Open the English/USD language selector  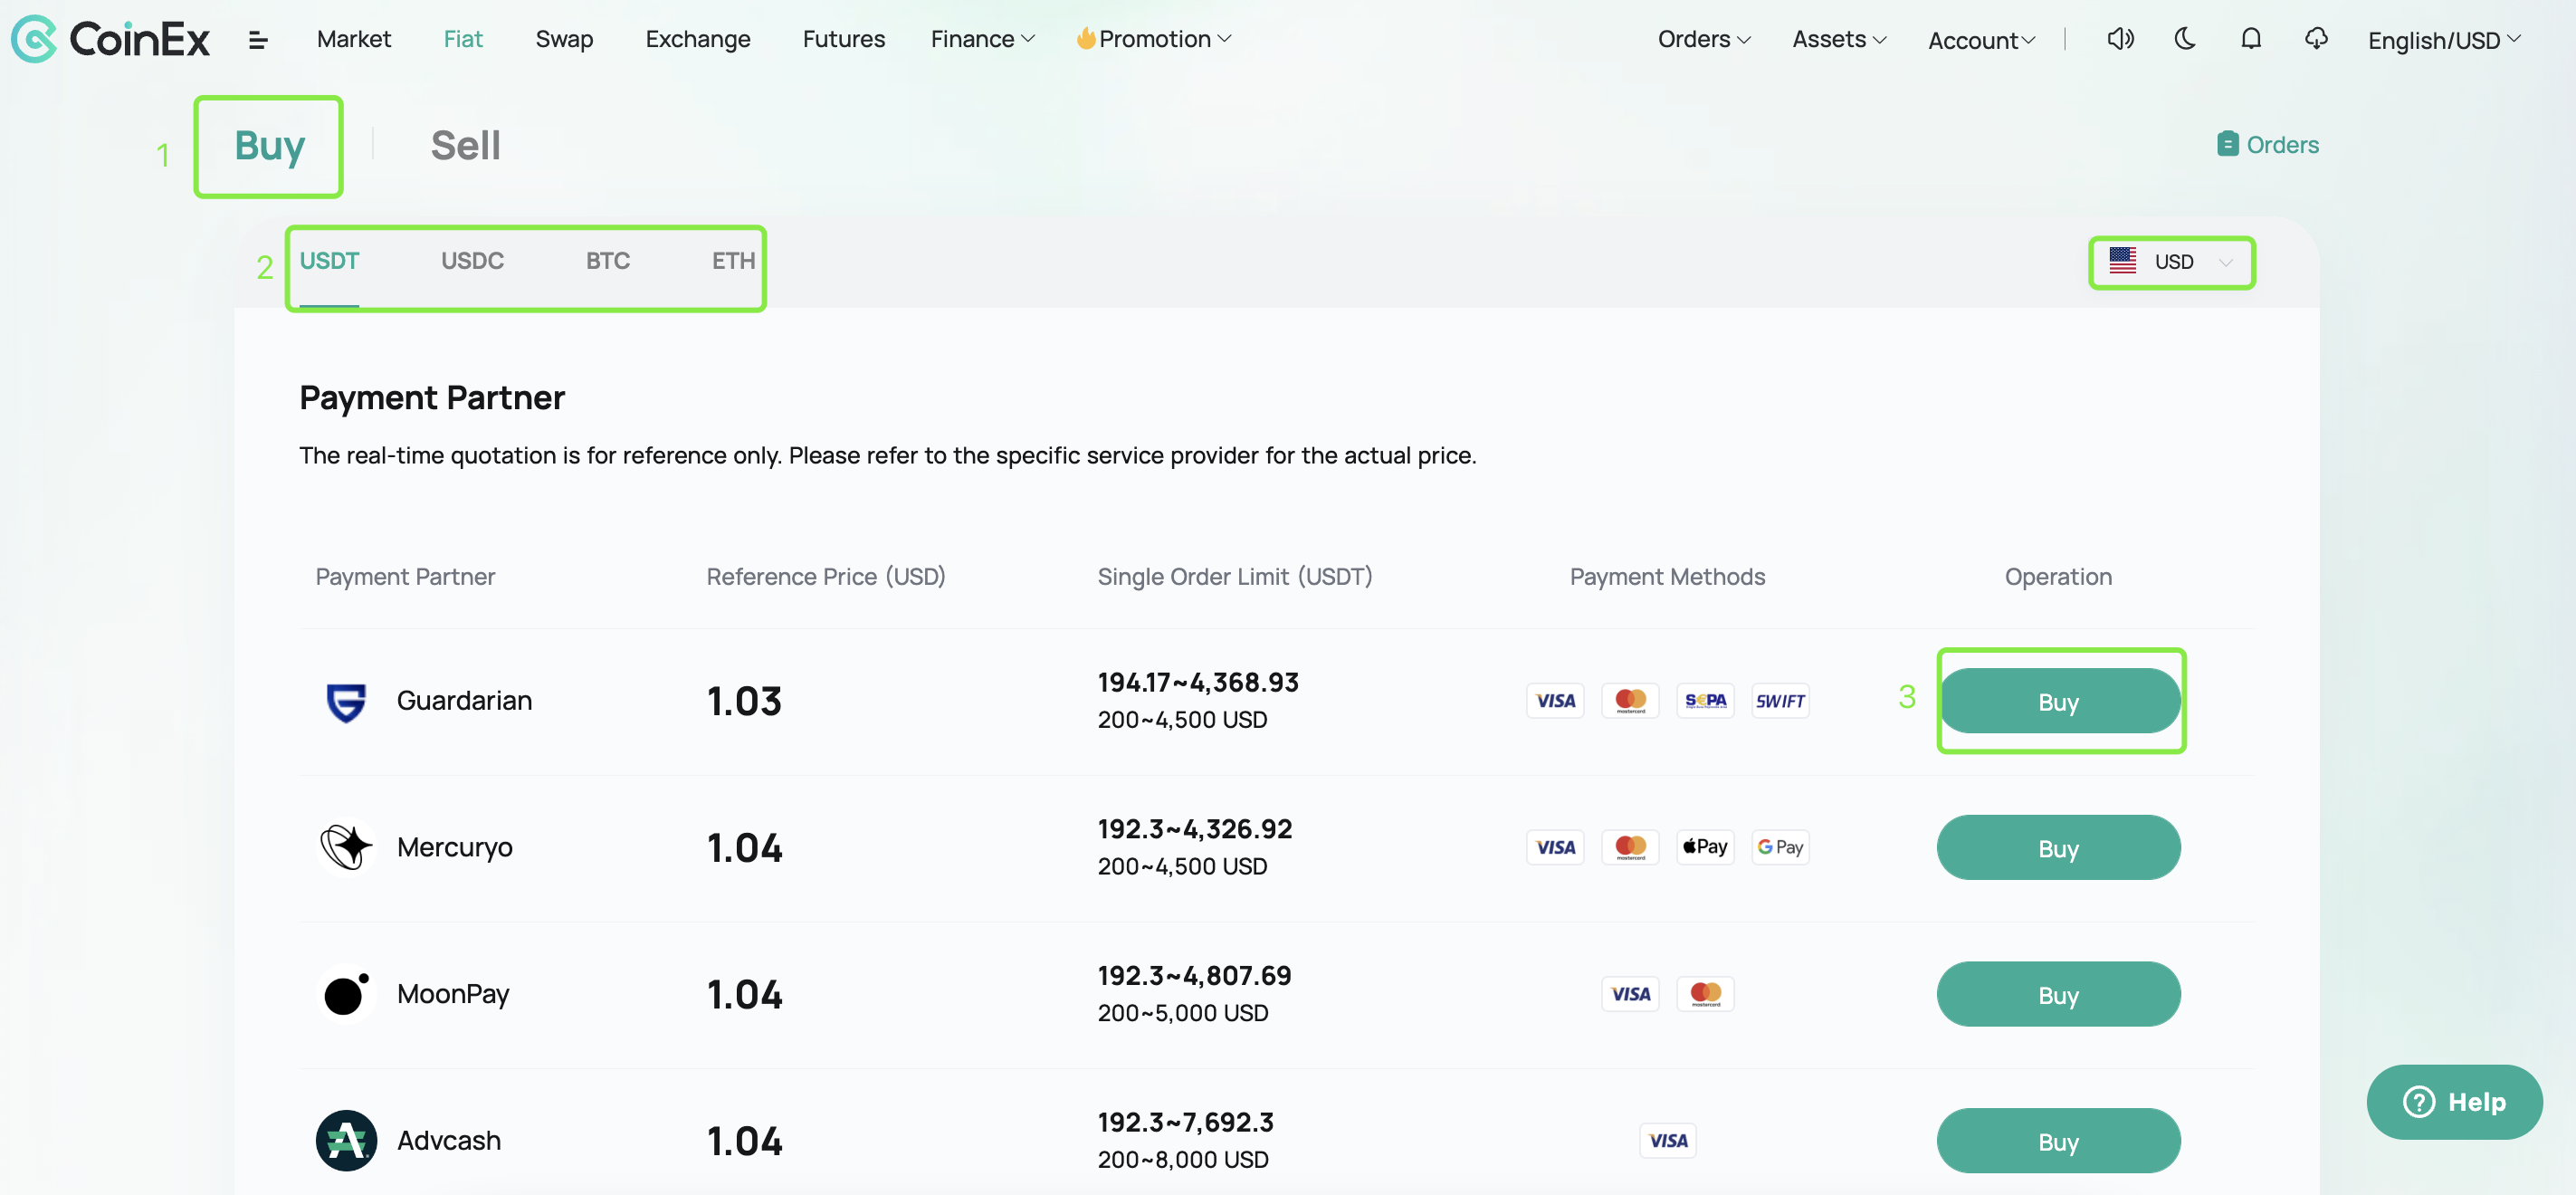[2444, 40]
